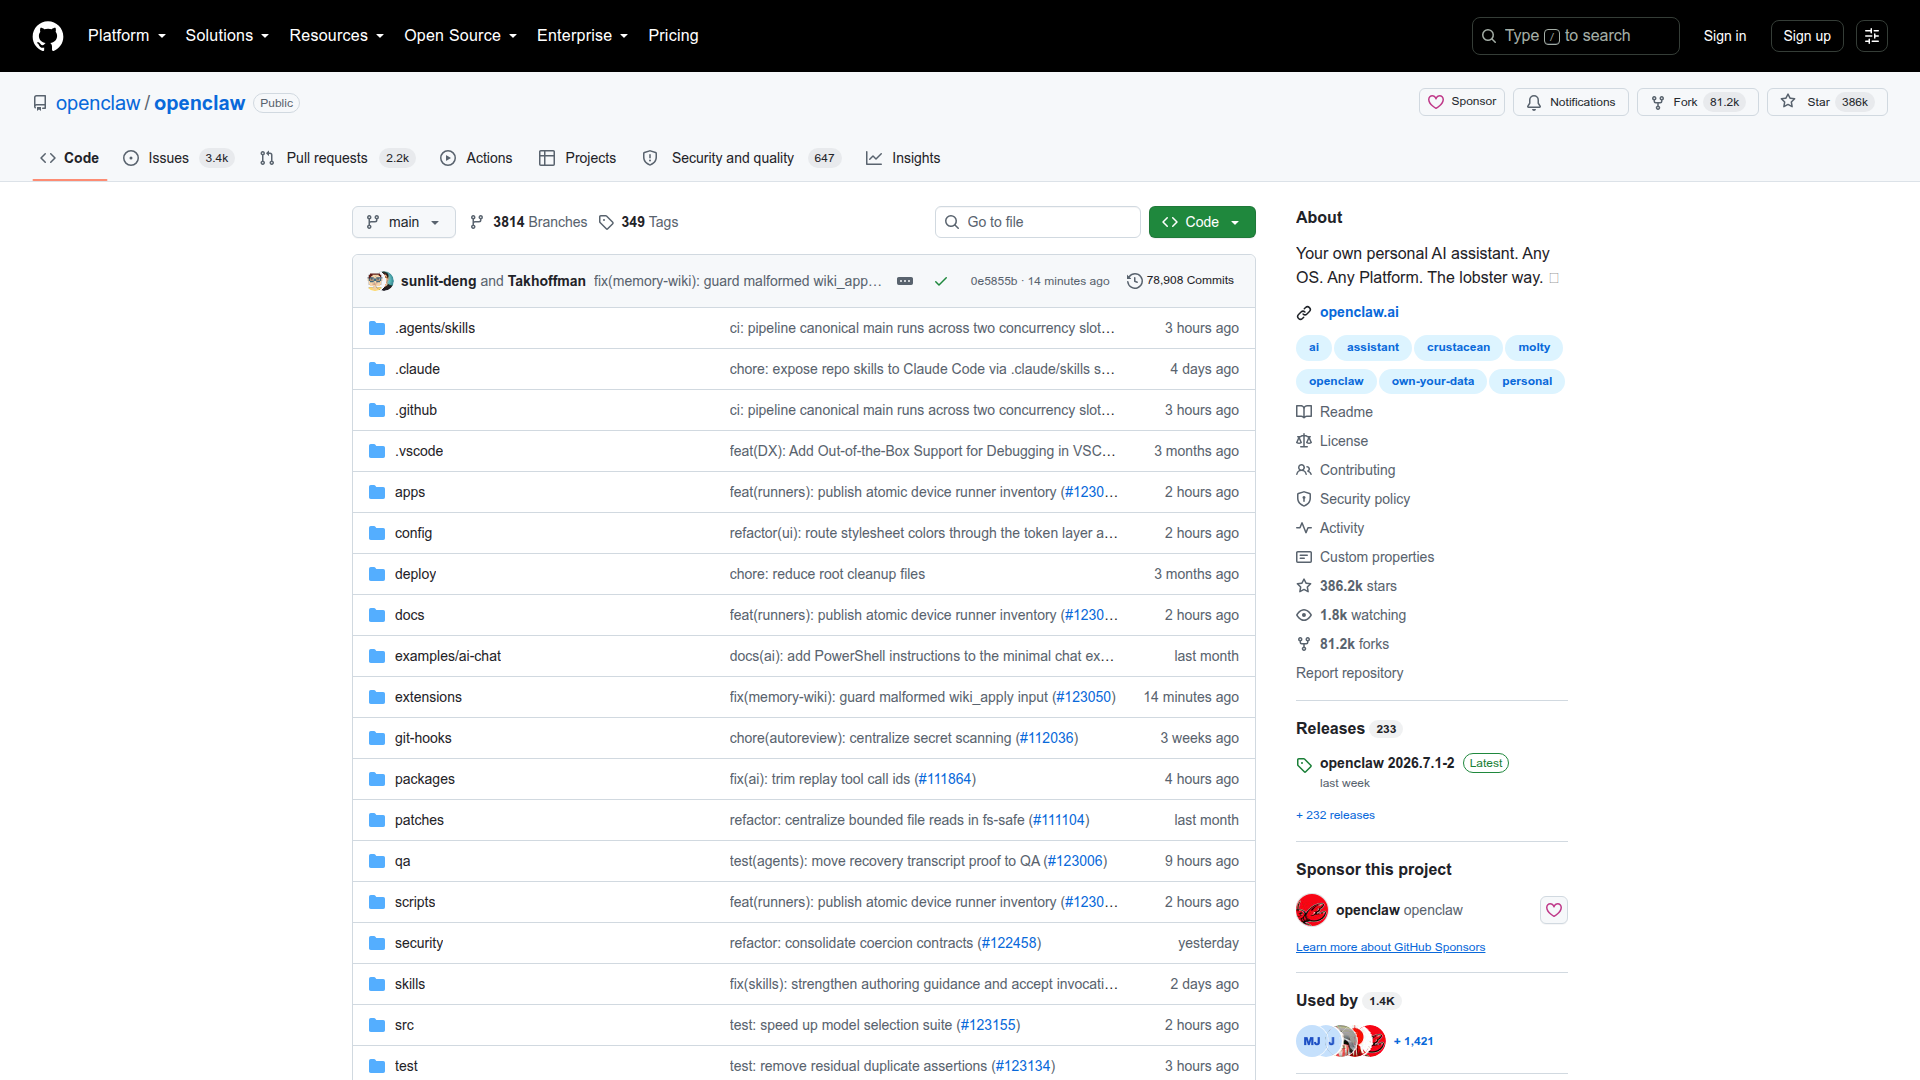Open the .agents/skills folder

435,328
